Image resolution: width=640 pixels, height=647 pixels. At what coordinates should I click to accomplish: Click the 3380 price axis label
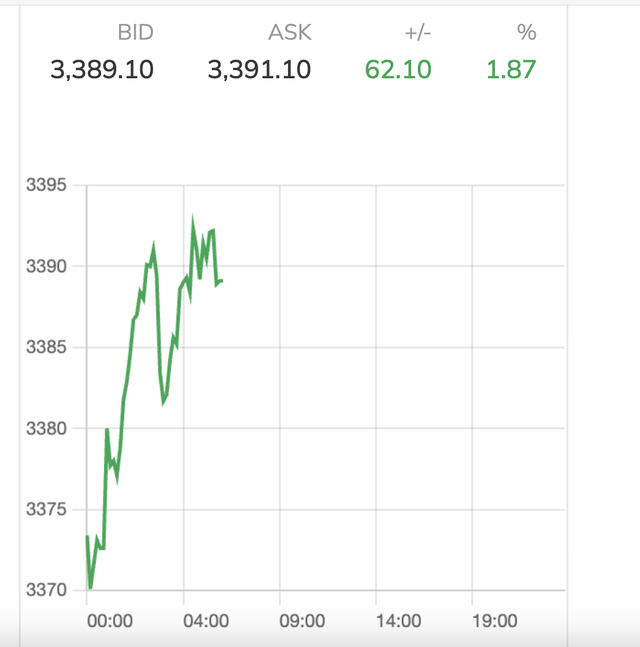[45, 429]
